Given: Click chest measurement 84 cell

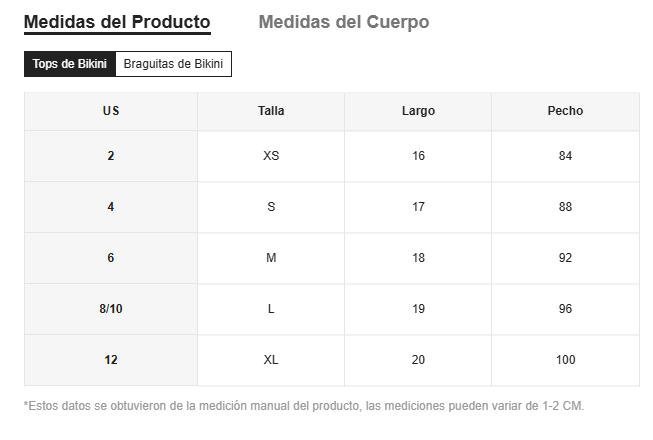Looking at the screenshot, I should pyautogui.click(x=565, y=156).
